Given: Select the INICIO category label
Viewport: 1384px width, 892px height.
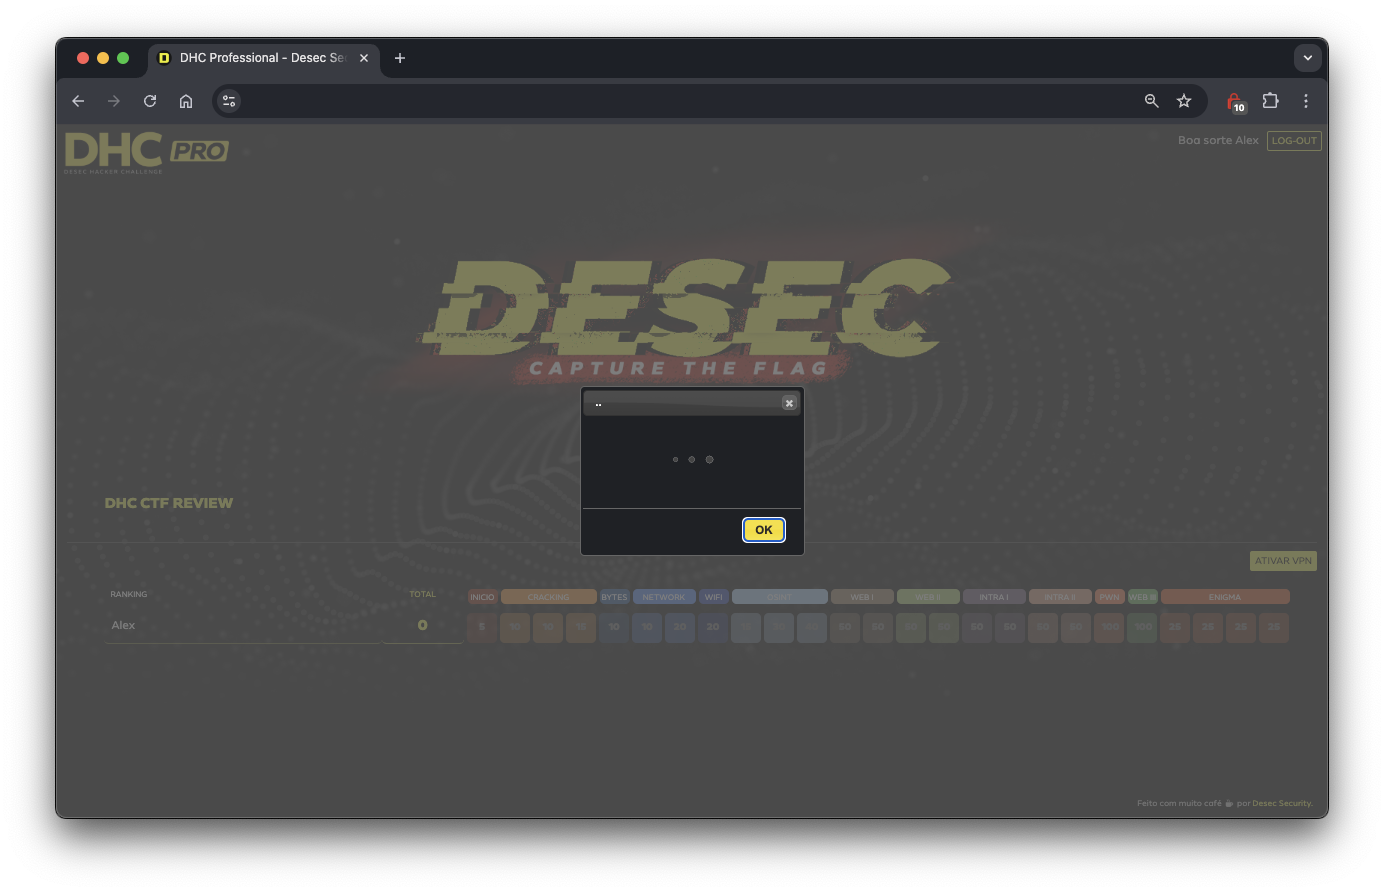Looking at the screenshot, I should pyautogui.click(x=482, y=597).
